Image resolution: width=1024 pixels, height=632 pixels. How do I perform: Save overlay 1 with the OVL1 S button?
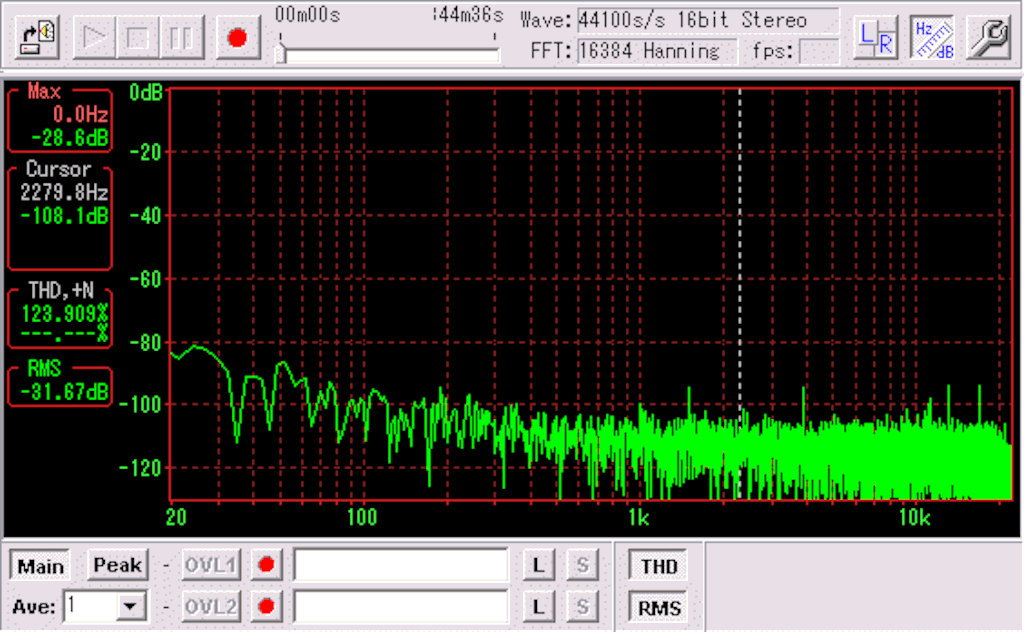coord(583,565)
